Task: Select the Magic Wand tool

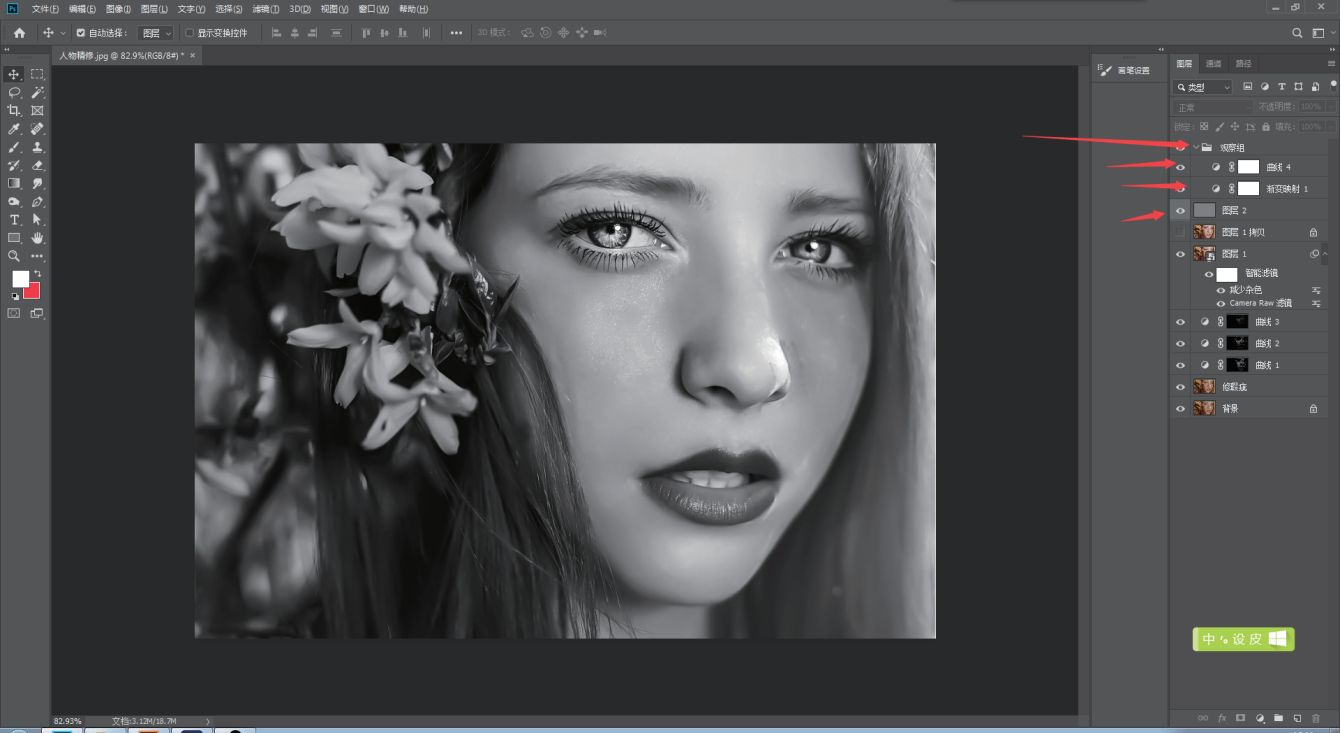Action: (x=37, y=92)
